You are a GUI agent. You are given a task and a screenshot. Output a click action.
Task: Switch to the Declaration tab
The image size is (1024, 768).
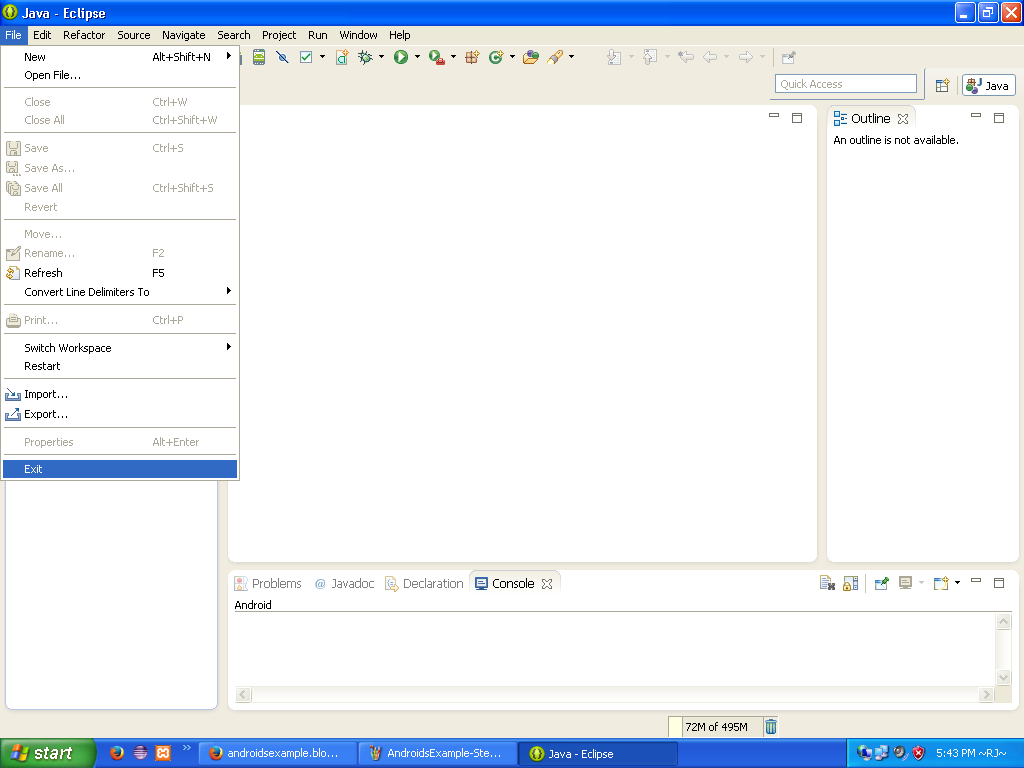424,584
